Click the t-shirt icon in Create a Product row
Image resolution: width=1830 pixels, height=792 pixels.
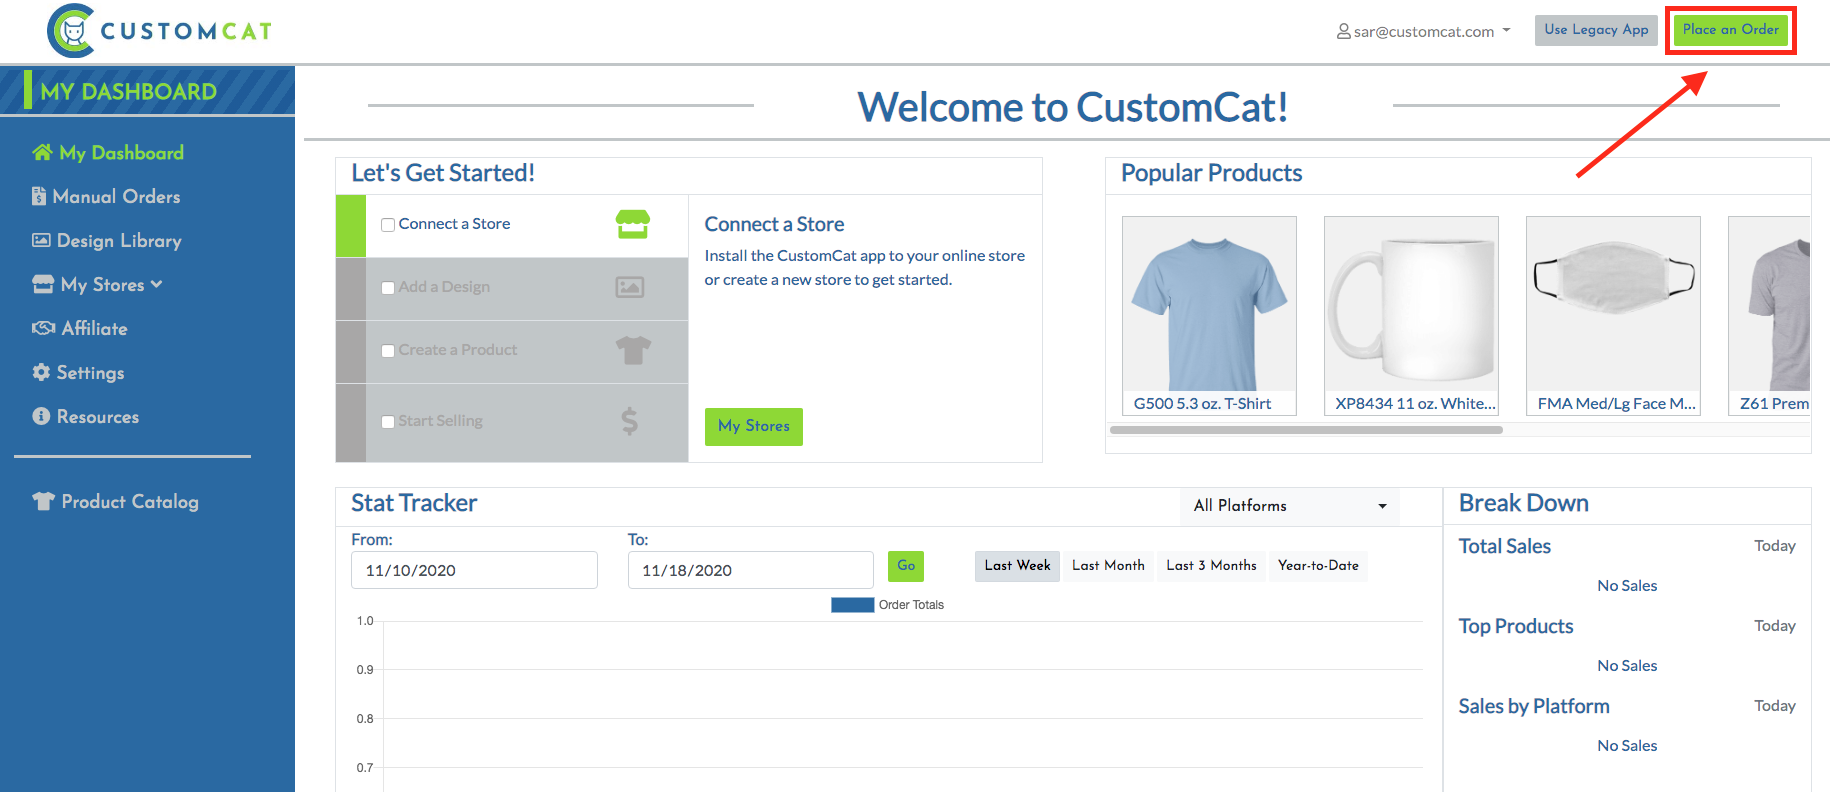(x=633, y=350)
